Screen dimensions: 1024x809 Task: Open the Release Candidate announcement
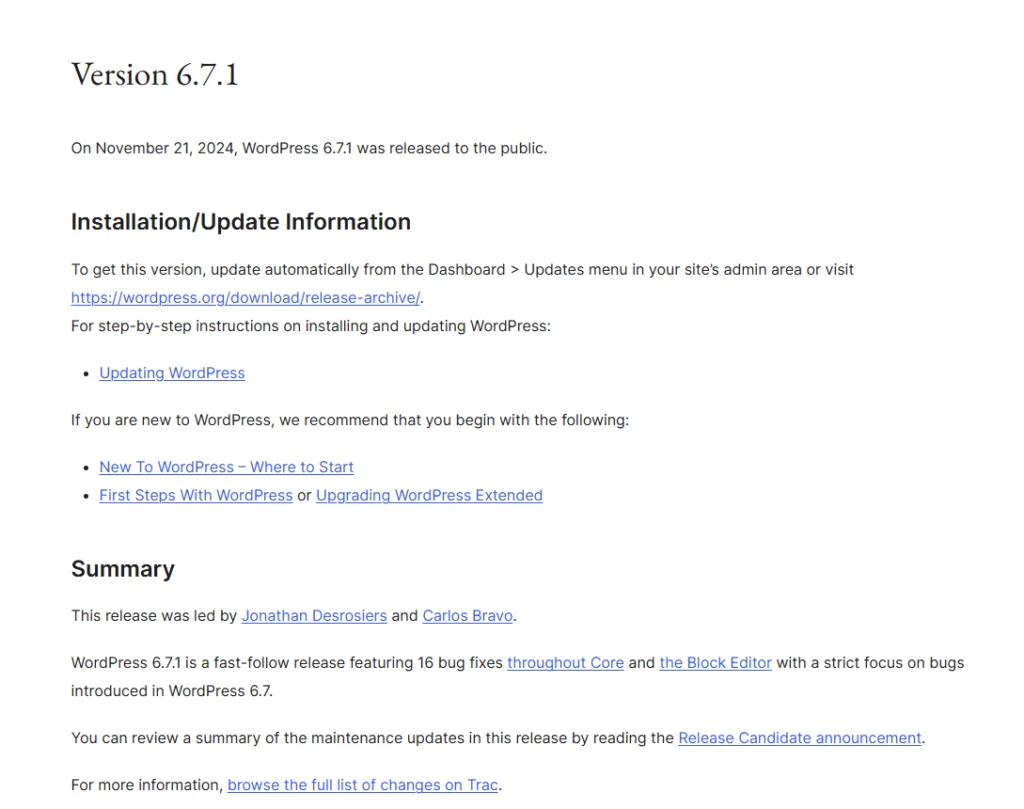798,737
